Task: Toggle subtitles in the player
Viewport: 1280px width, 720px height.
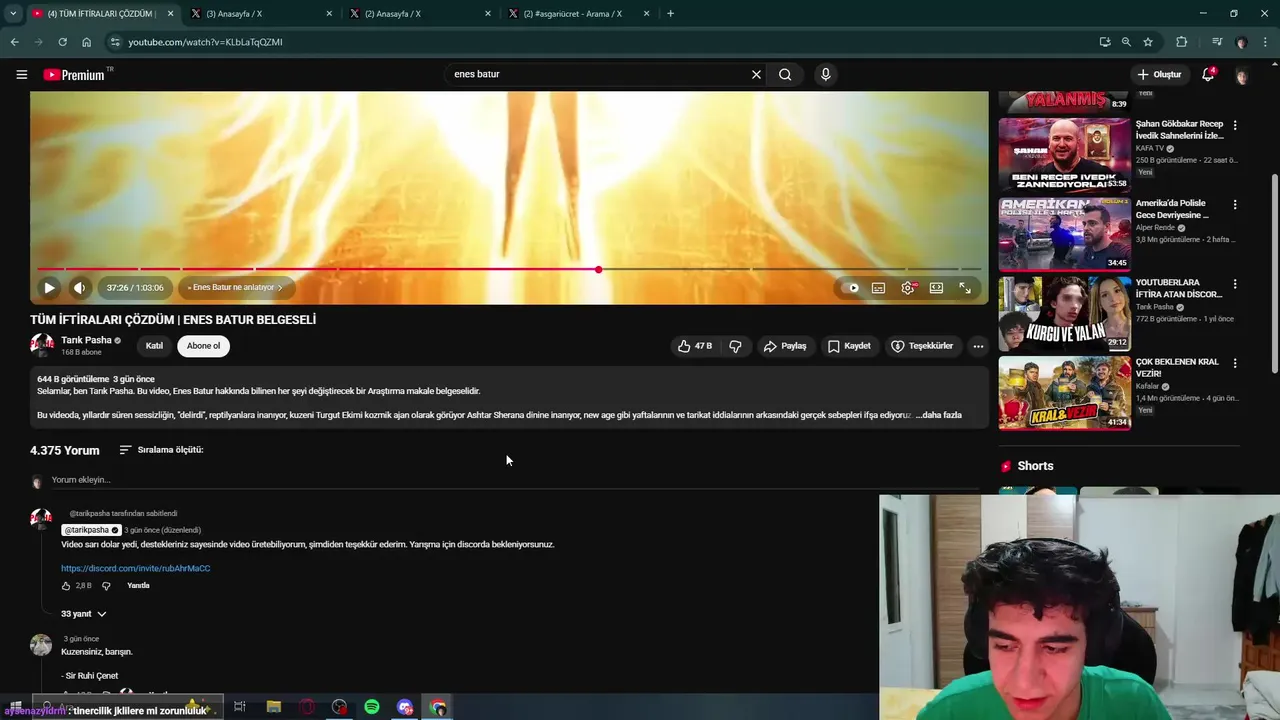Action: pyautogui.click(x=878, y=288)
